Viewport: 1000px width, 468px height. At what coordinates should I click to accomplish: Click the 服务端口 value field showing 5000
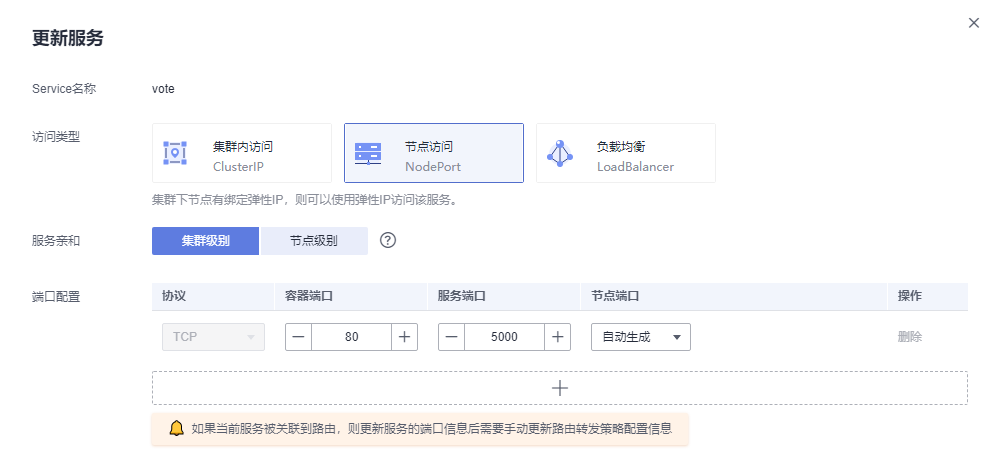click(504, 337)
